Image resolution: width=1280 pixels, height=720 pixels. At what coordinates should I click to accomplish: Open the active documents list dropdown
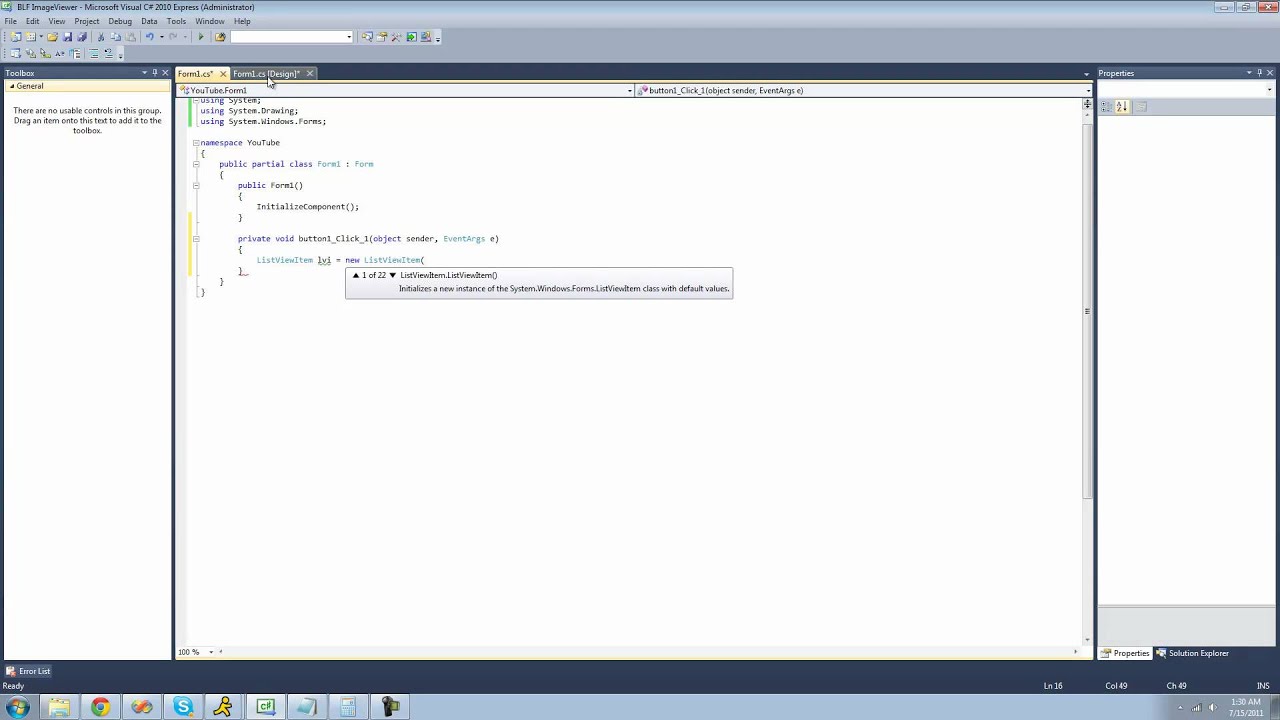pos(1087,74)
